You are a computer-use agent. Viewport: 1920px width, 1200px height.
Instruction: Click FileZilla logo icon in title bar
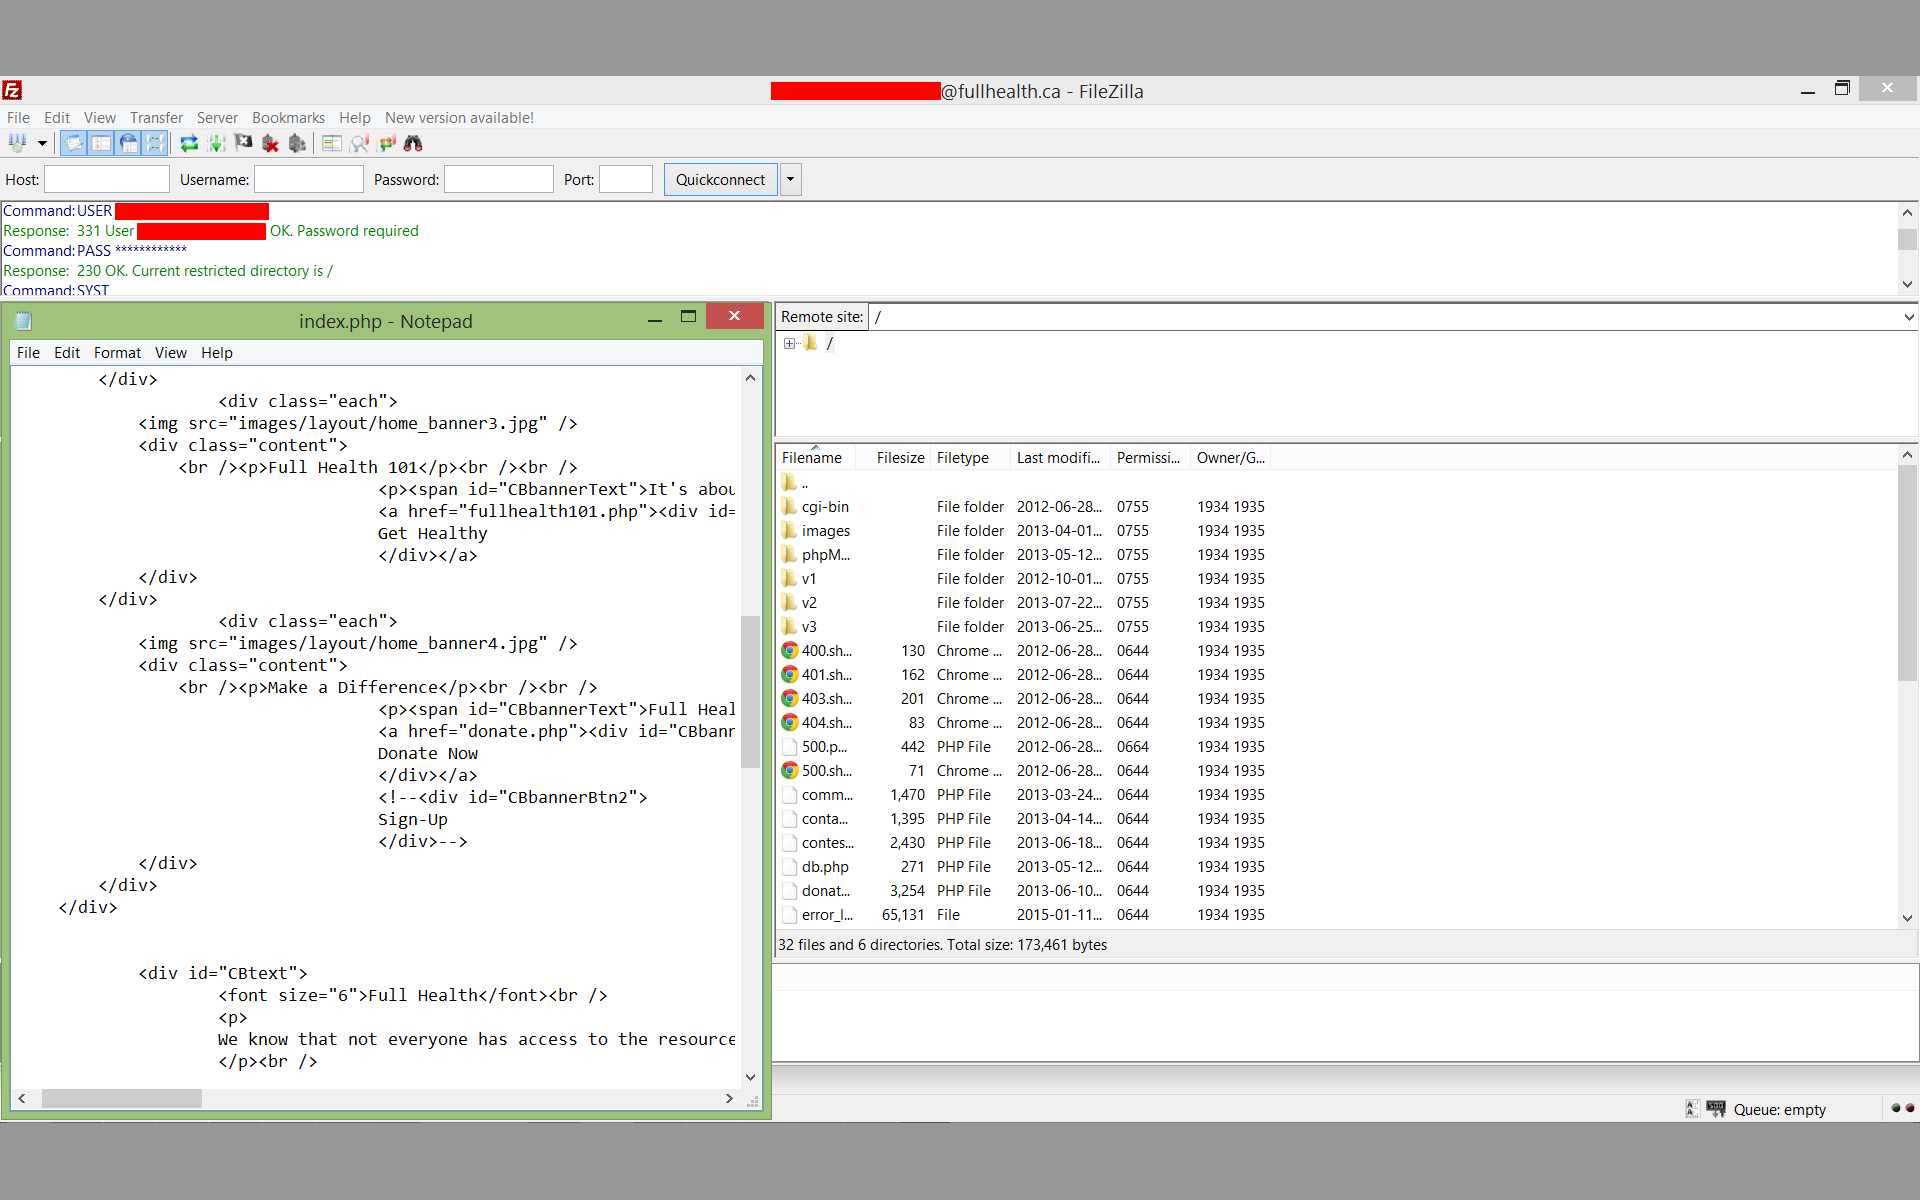point(12,90)
